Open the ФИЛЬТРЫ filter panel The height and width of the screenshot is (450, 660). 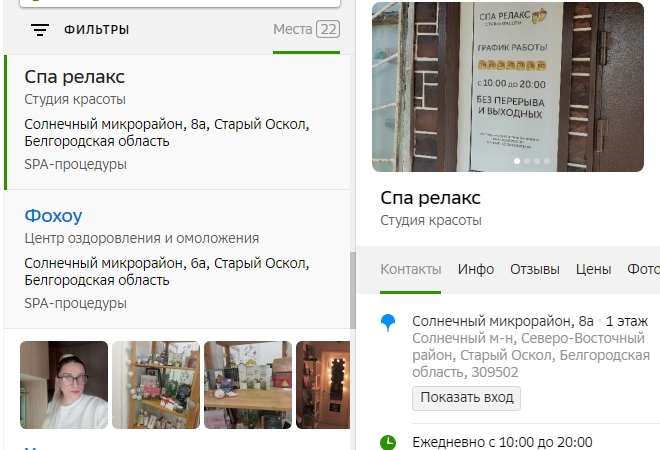[x=96, y=29]
